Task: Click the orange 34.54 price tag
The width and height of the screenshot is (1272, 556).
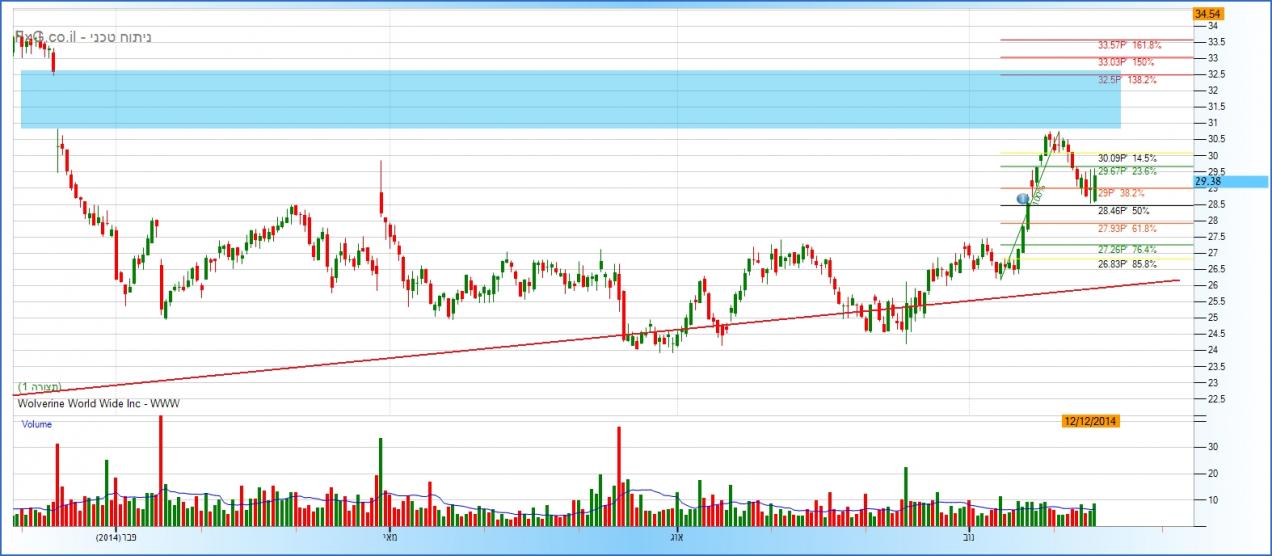Action: click(1208, 14)
